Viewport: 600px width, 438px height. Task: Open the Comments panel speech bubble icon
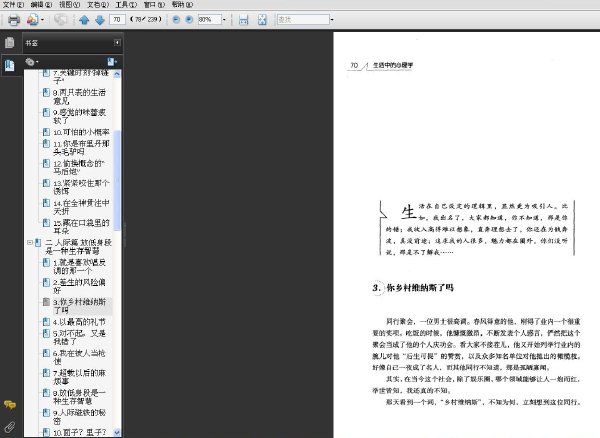click(x=10, y=405)
